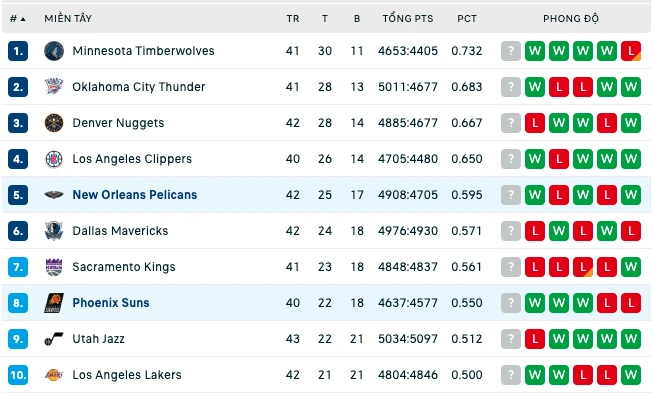Select the Utah Jazz team name

[98, 339]
